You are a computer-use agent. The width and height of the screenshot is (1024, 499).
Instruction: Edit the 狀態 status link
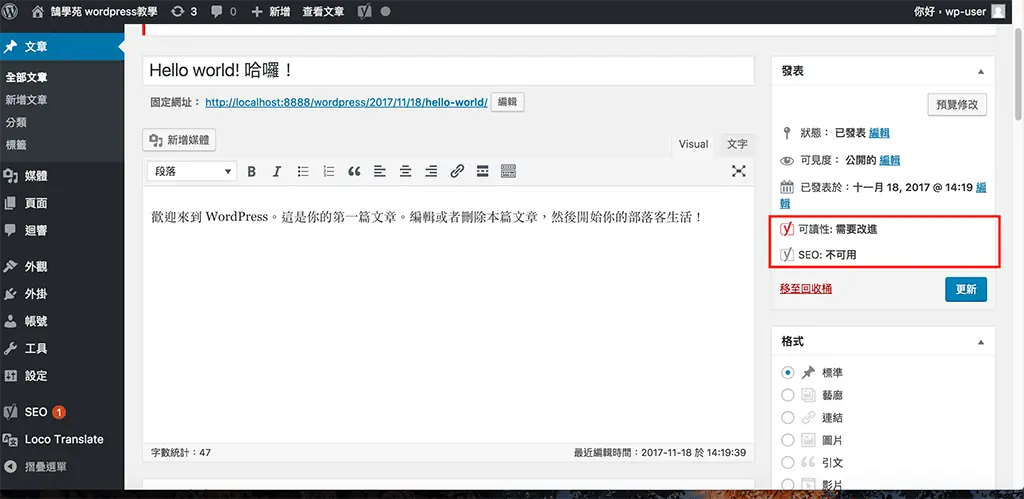point(879,133)
